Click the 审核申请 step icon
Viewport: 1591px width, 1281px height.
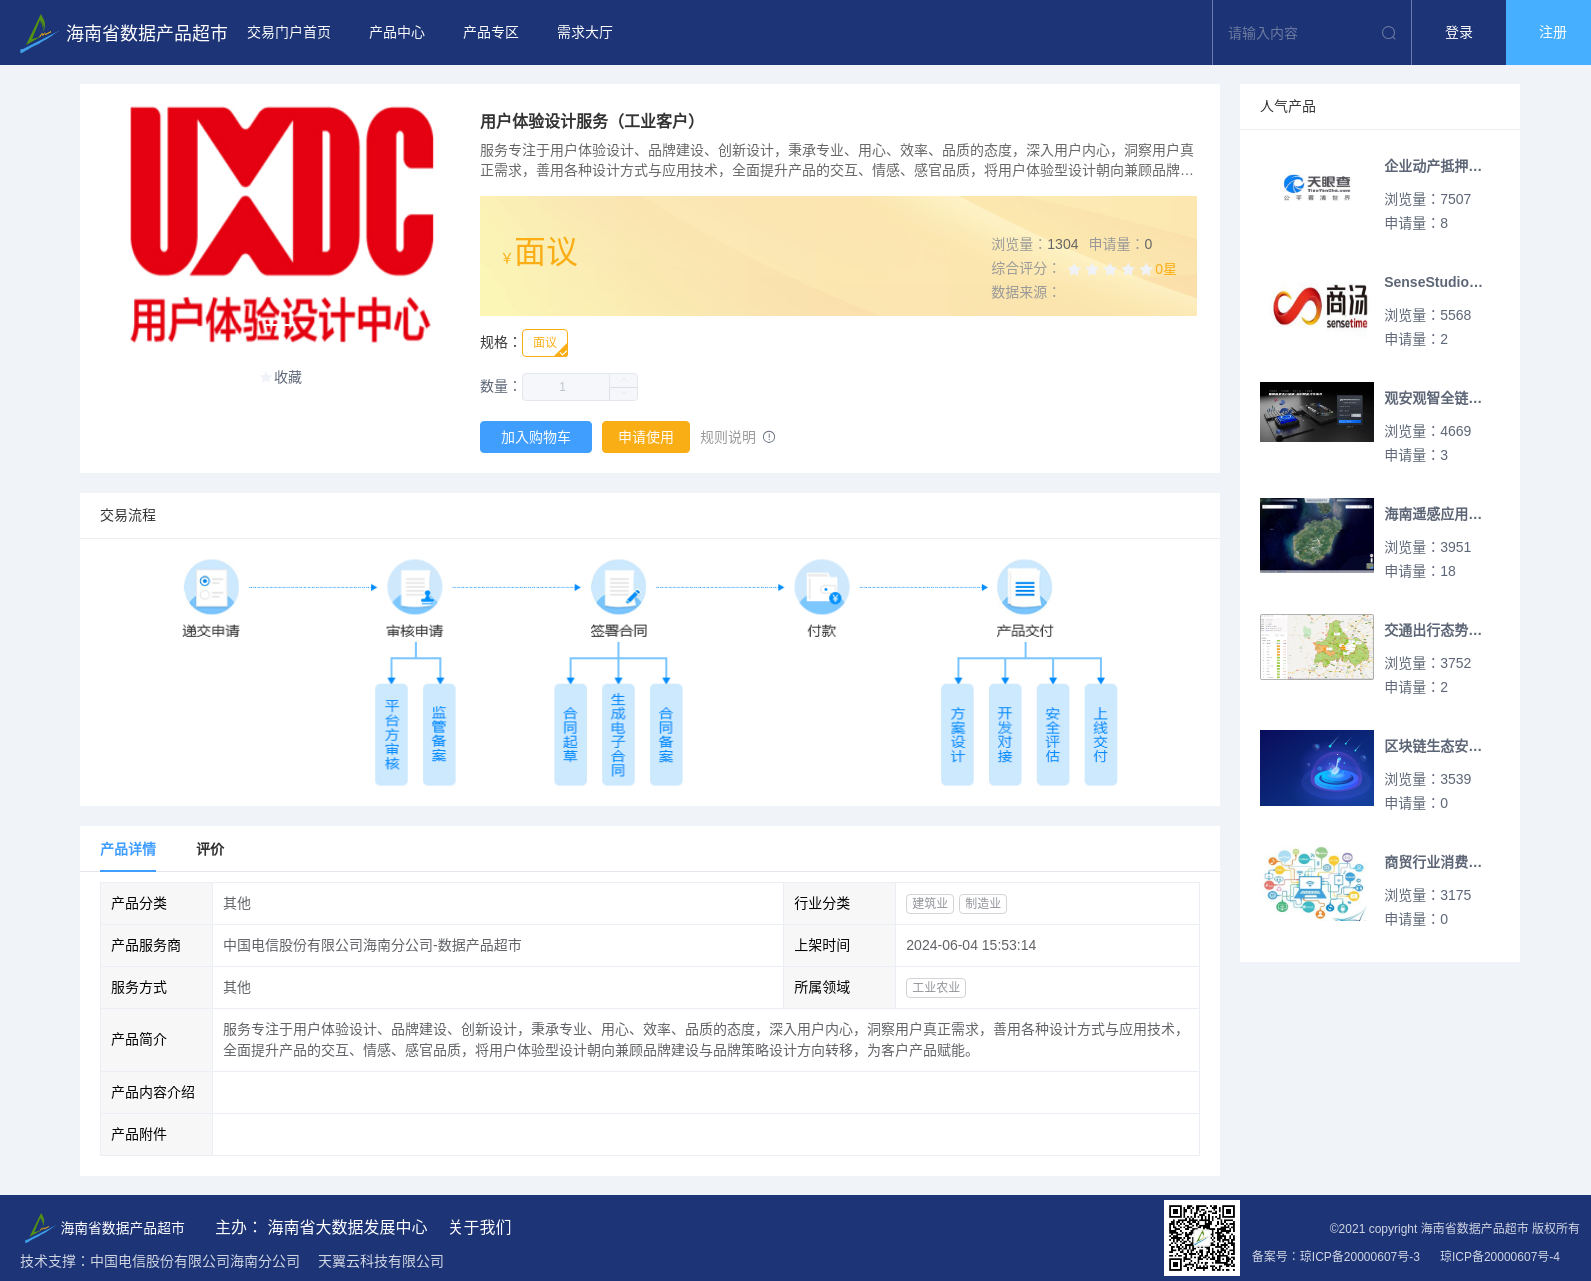[x=415, y=587]
